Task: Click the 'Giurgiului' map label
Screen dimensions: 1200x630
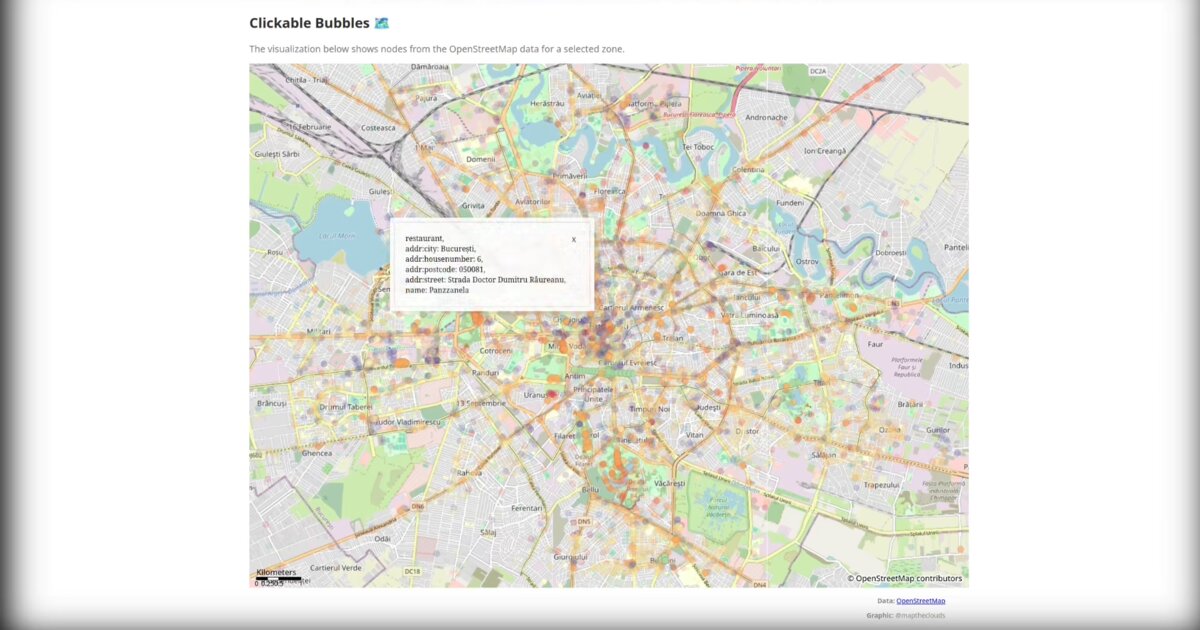Action: [x=571, y=556]
